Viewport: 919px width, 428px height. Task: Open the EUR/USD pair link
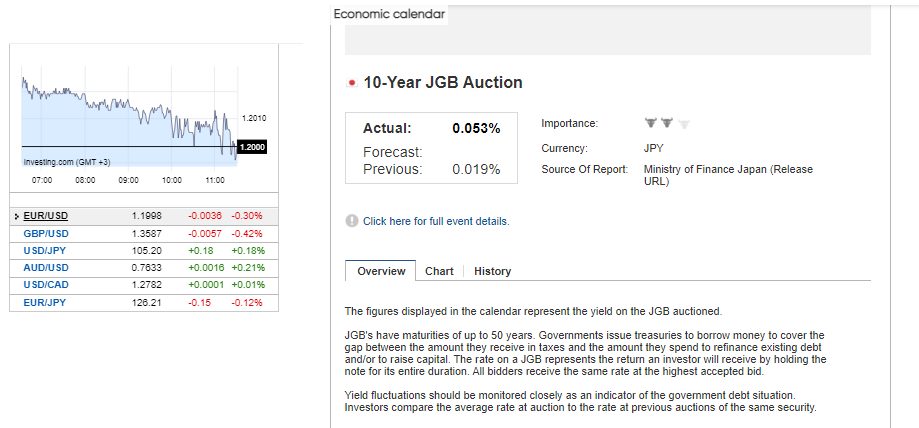tap(45, 216)
